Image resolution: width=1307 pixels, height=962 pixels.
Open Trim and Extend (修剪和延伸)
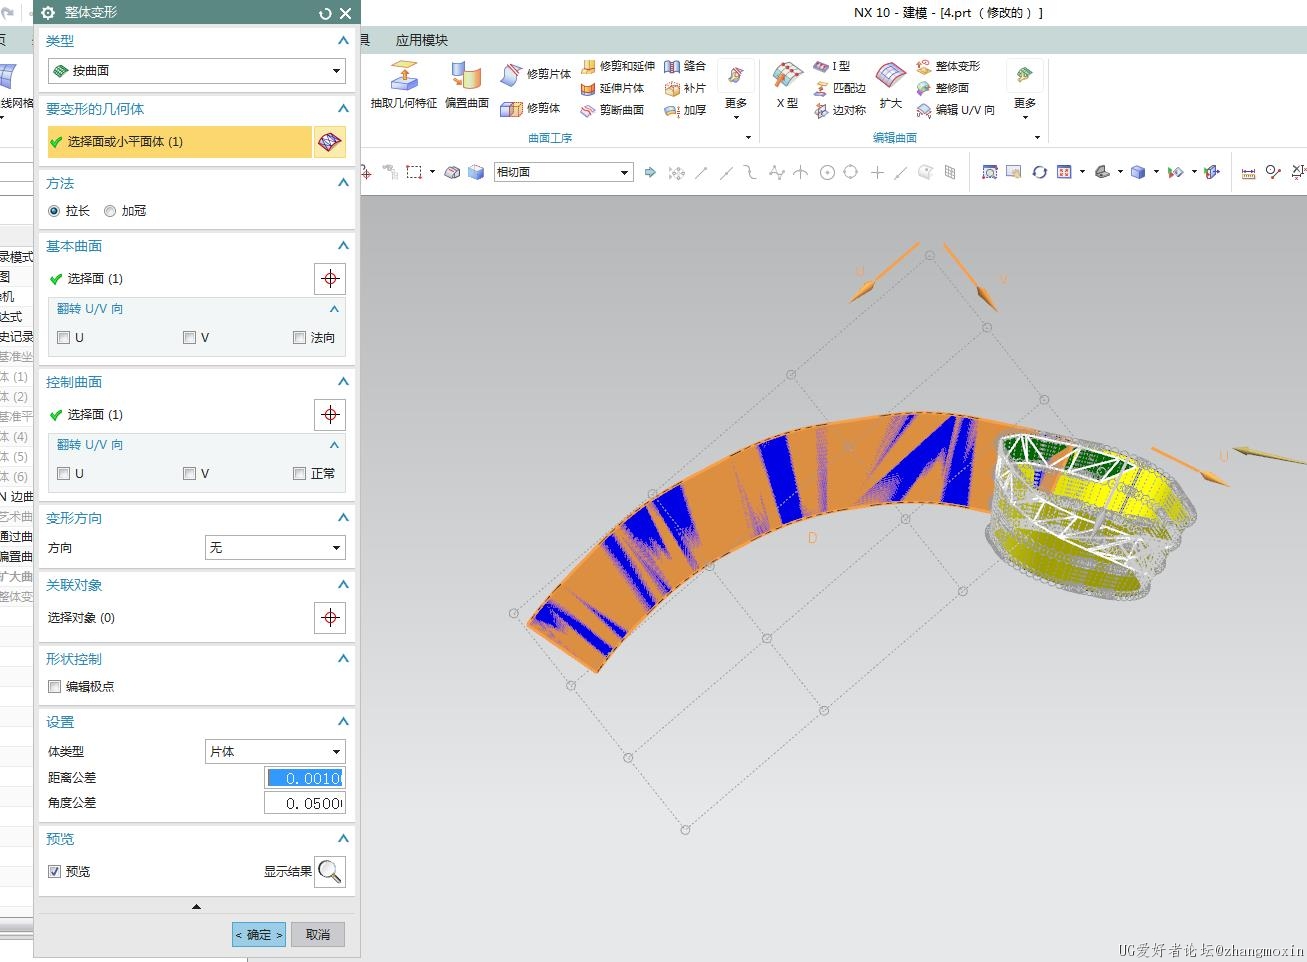[617, 66]
